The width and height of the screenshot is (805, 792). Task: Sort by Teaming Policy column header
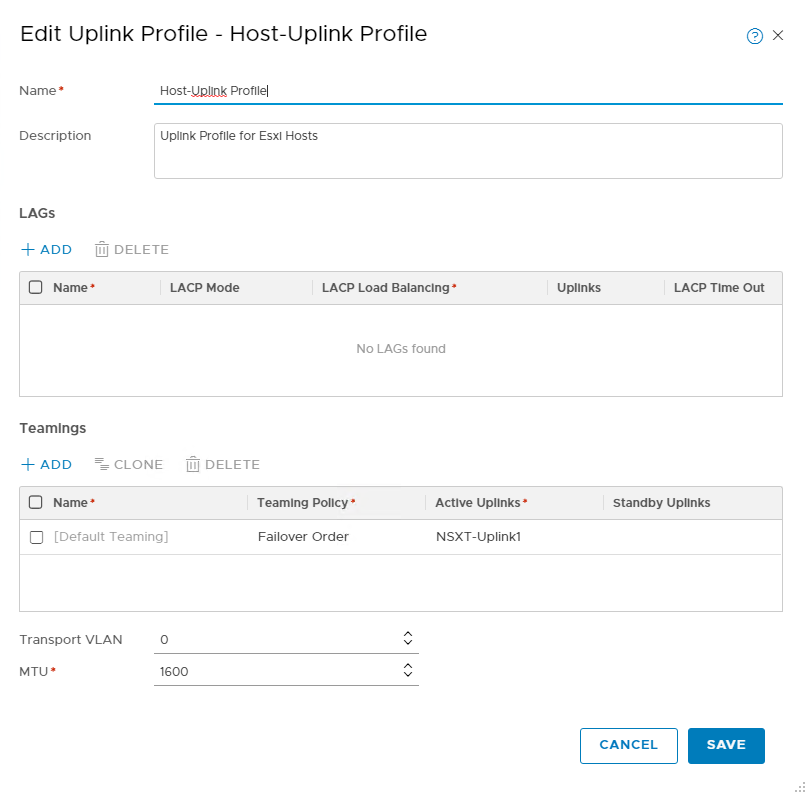[x=305, y=503]
